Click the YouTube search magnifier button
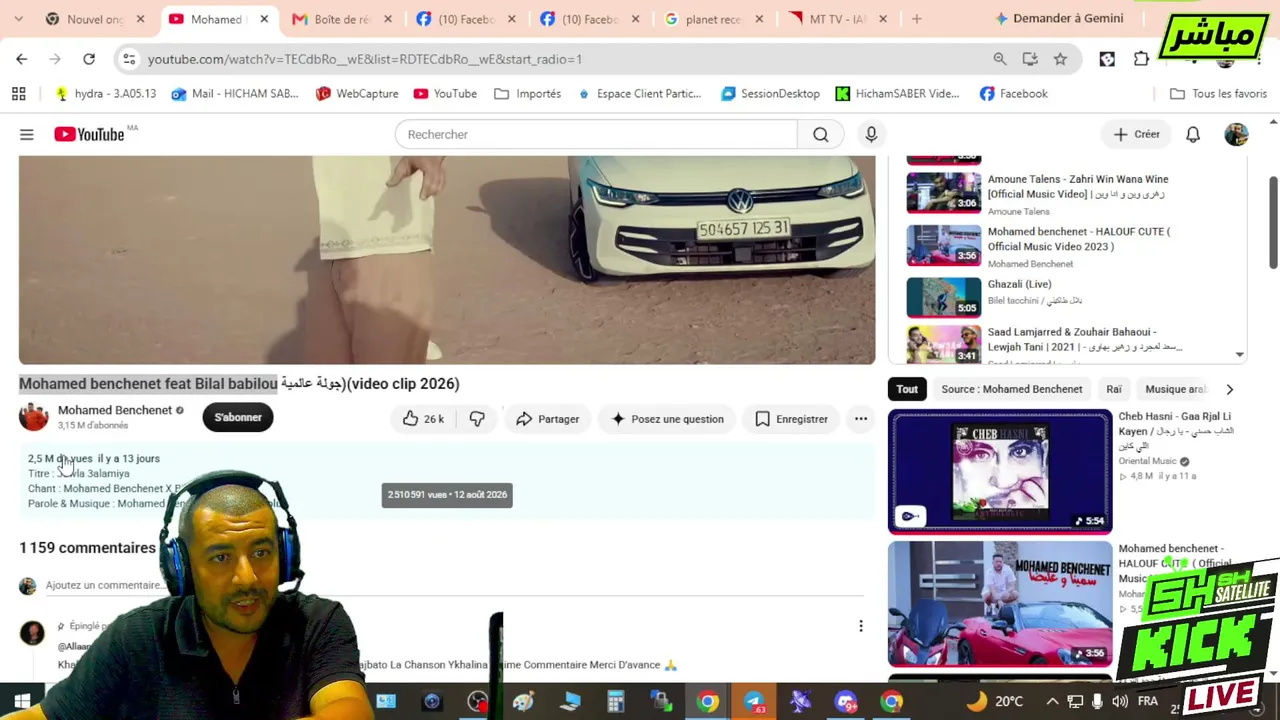The width and height of the screenshot is (1280, 720). [x=821, y=134]
